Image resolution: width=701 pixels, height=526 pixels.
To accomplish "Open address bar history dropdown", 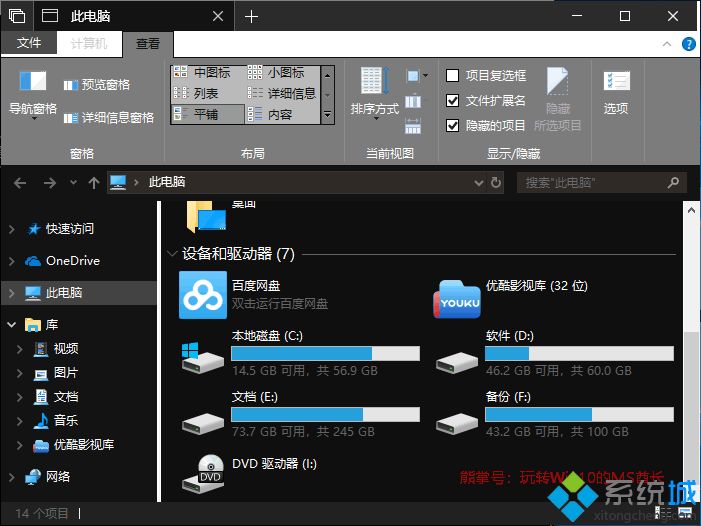I will click(479, 182).
